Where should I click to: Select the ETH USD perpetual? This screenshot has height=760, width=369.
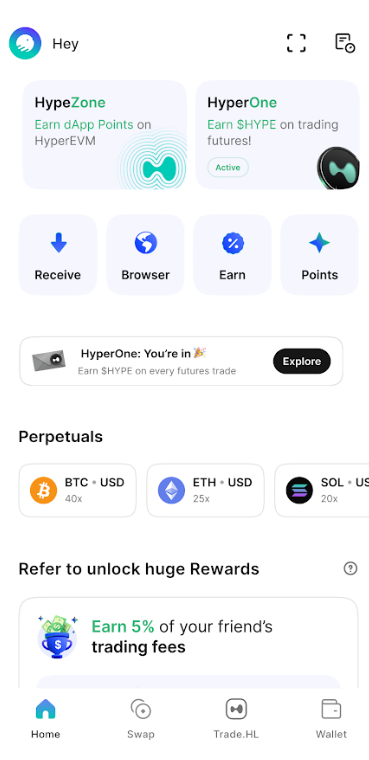click(x=206, y=490)
